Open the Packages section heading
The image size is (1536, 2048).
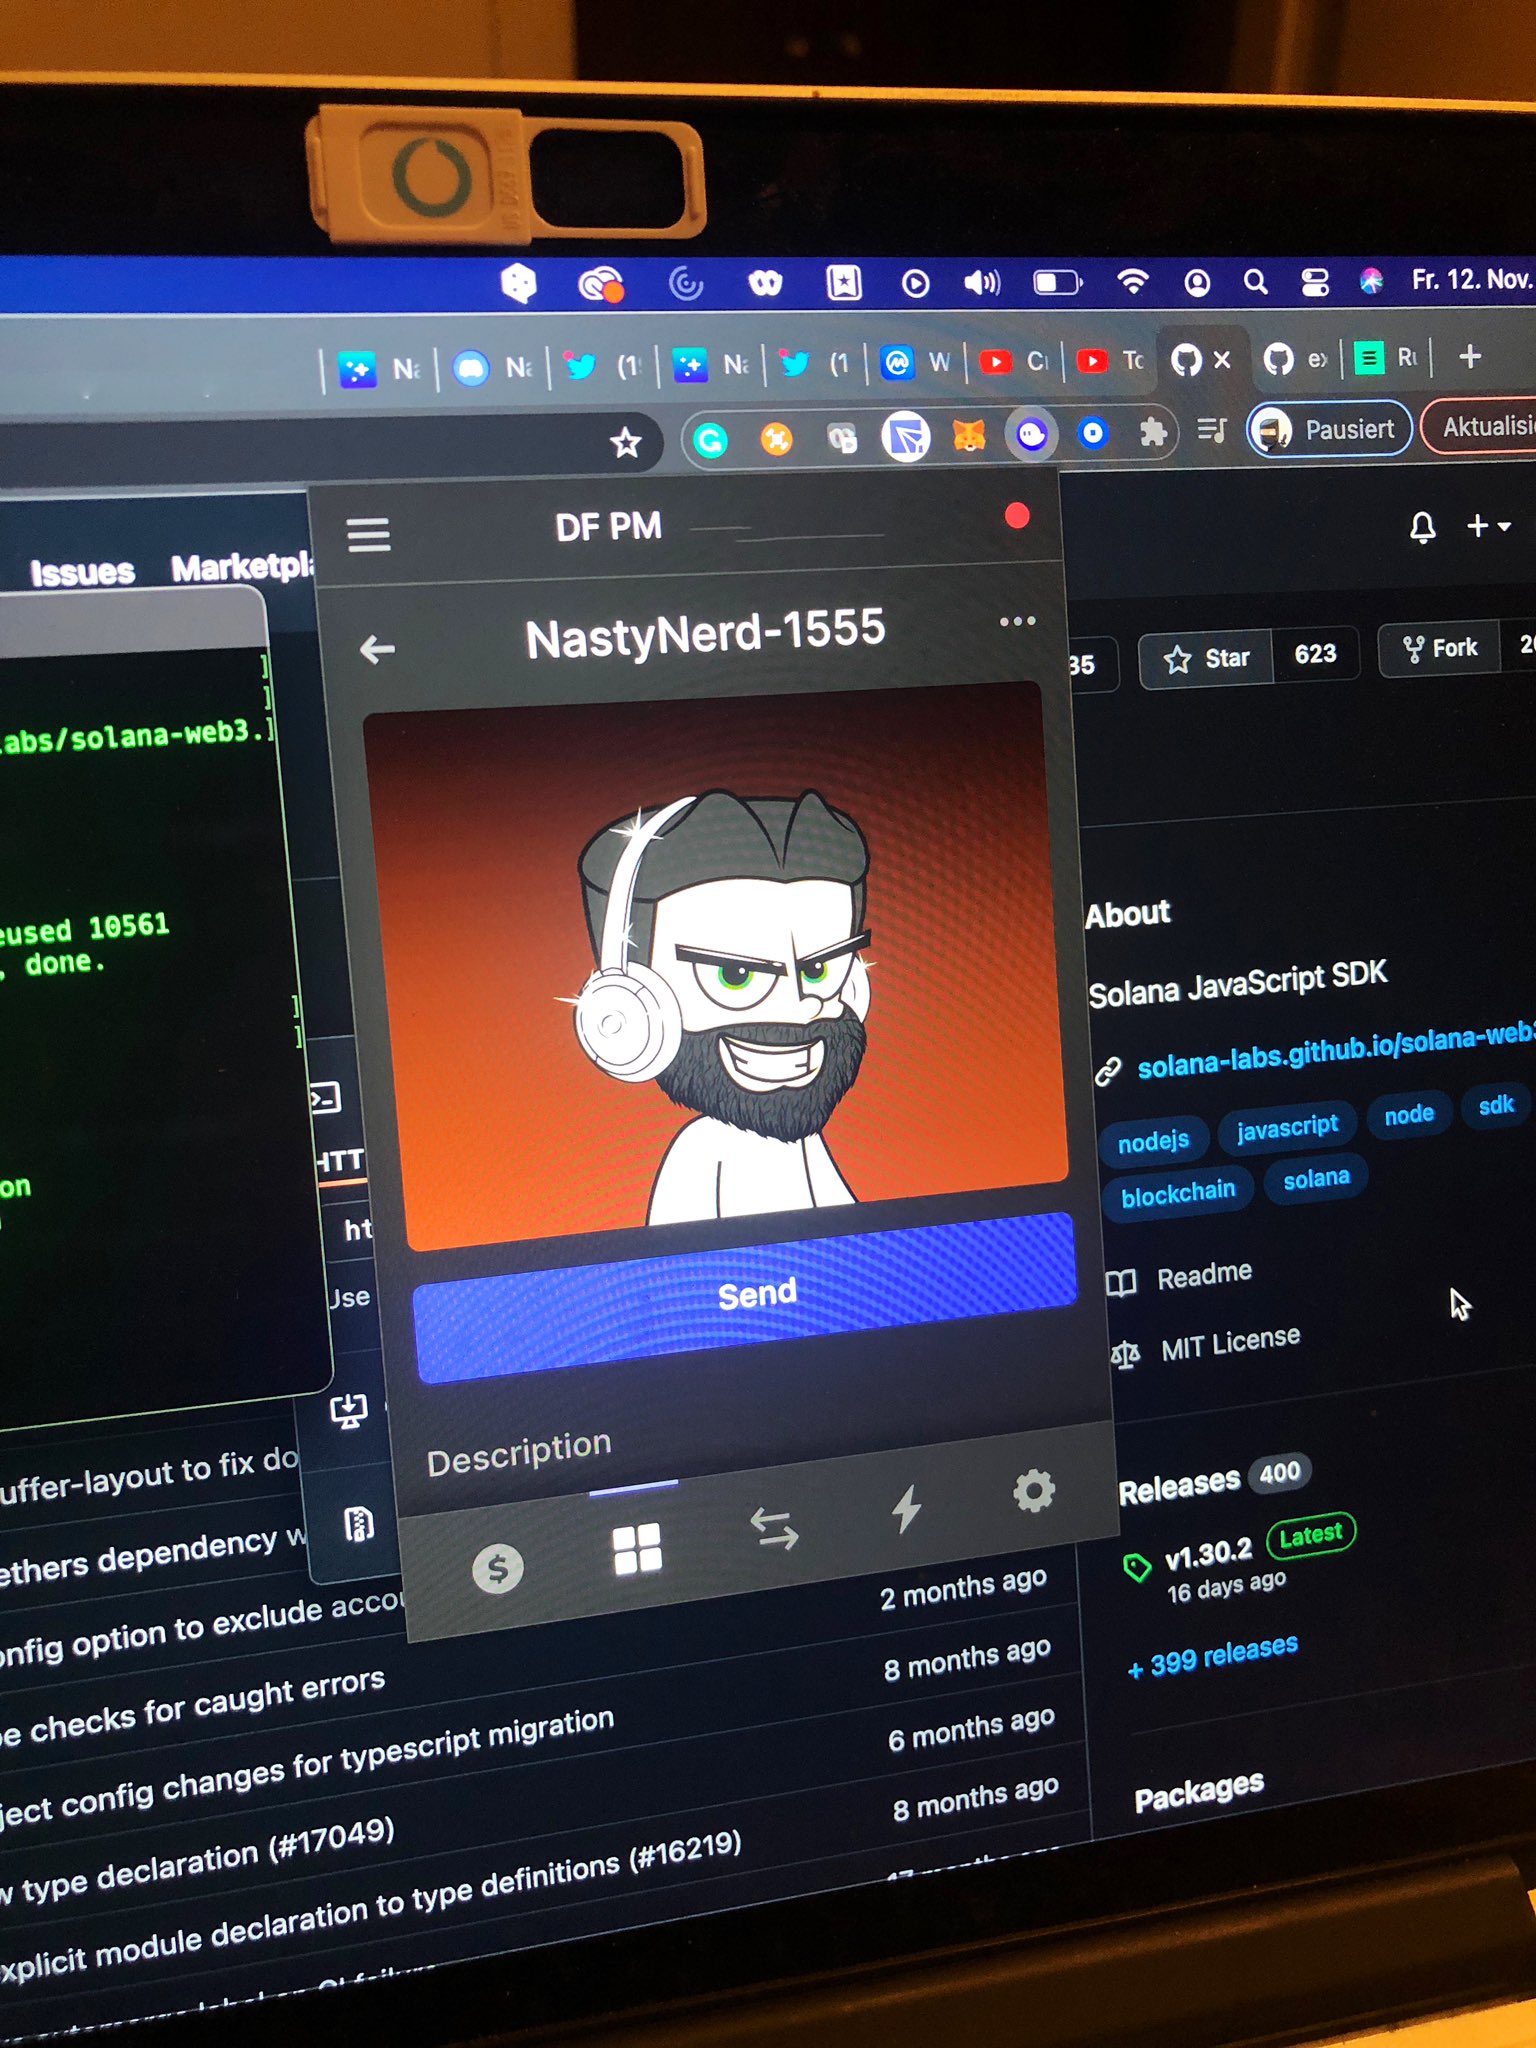pyautogui.click(x=1198, y=1791)
